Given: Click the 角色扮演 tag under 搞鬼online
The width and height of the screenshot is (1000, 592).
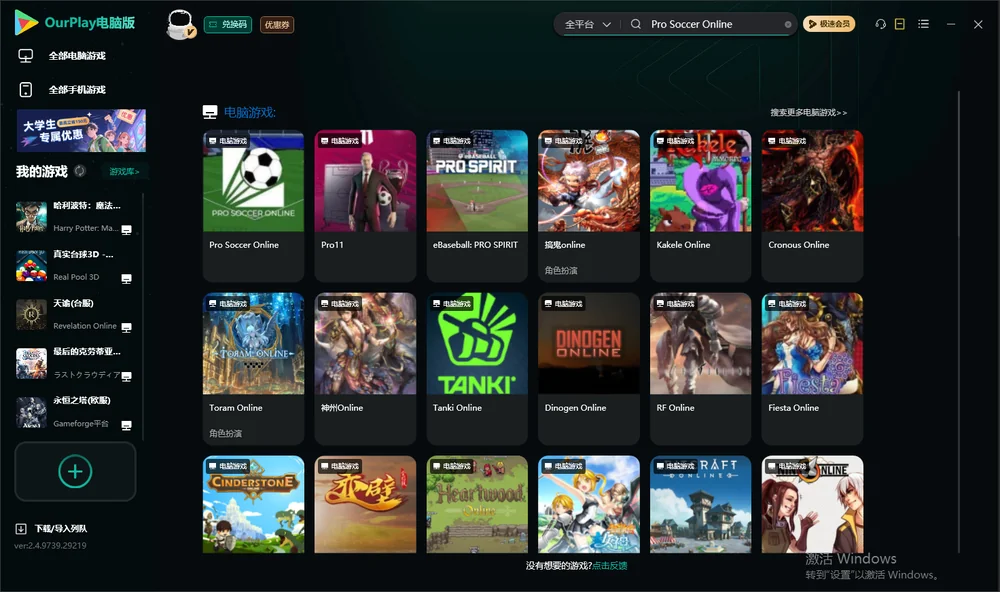Looking at the screenshot, I should click(561, 270).
